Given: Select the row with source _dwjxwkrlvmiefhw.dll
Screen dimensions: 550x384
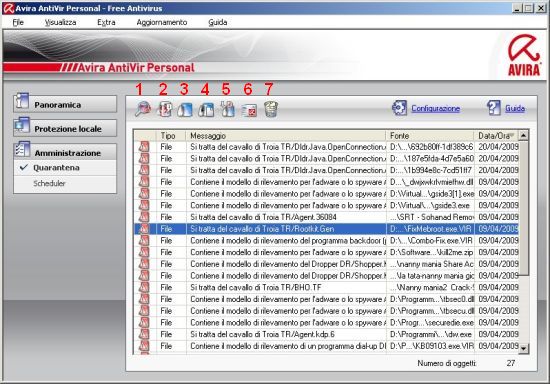Looking at the screenshot, I should 326,182.
